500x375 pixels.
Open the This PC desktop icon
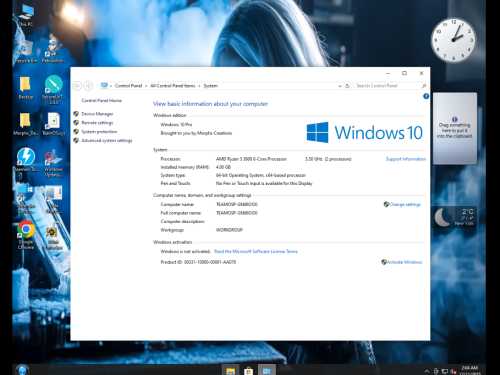coord(26,15)
